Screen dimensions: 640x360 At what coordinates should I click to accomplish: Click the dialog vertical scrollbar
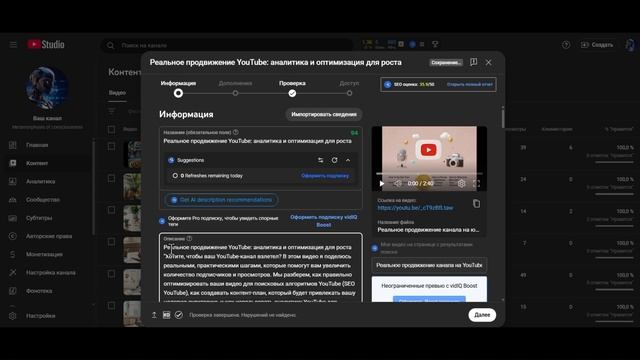(503, 118)
